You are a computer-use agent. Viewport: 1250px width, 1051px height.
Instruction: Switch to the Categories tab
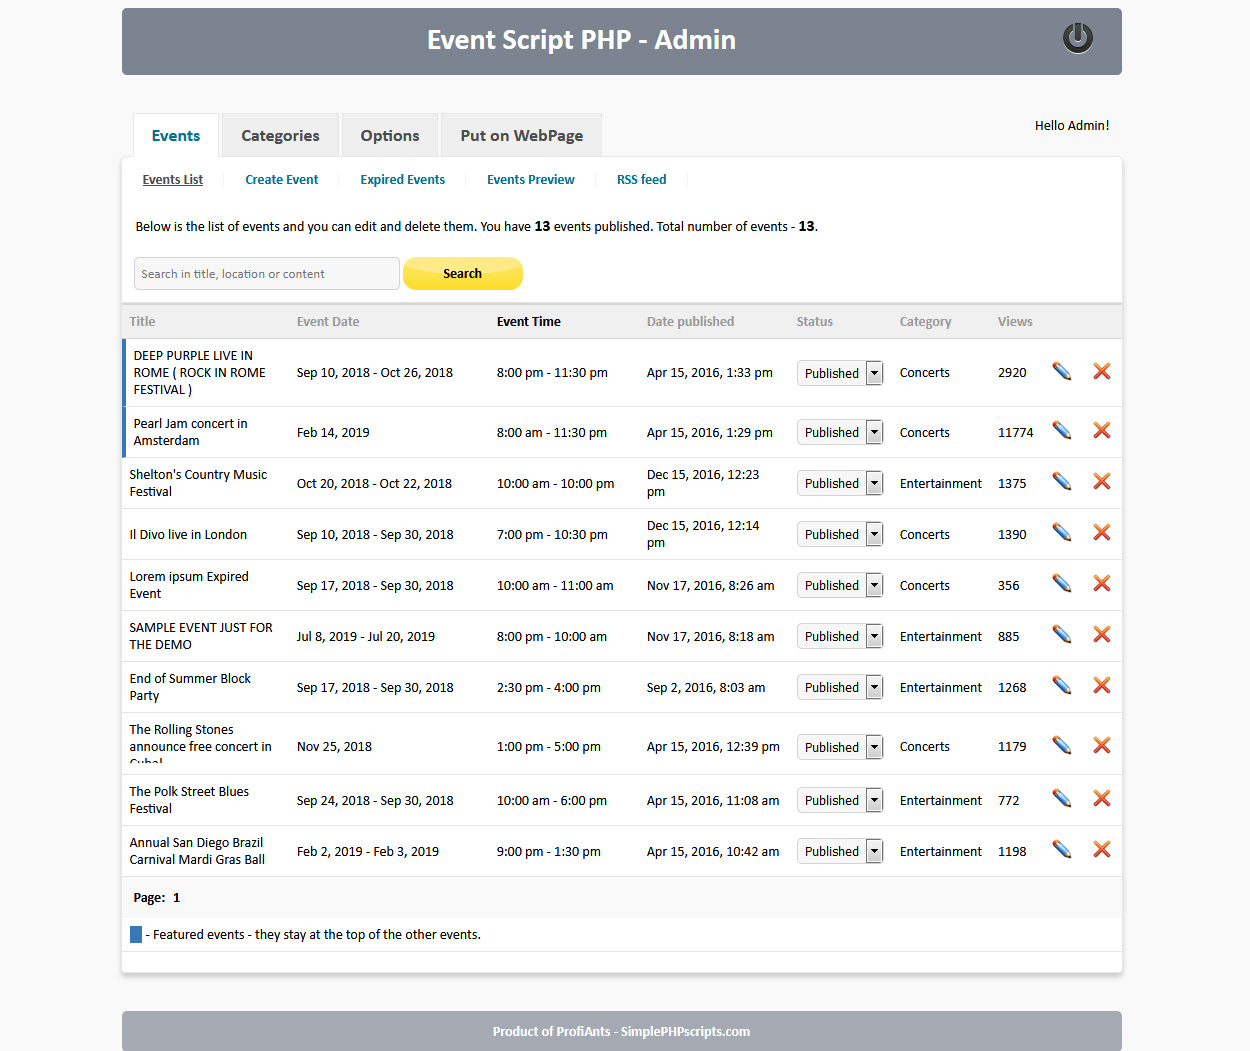click(x=280, y=134)
